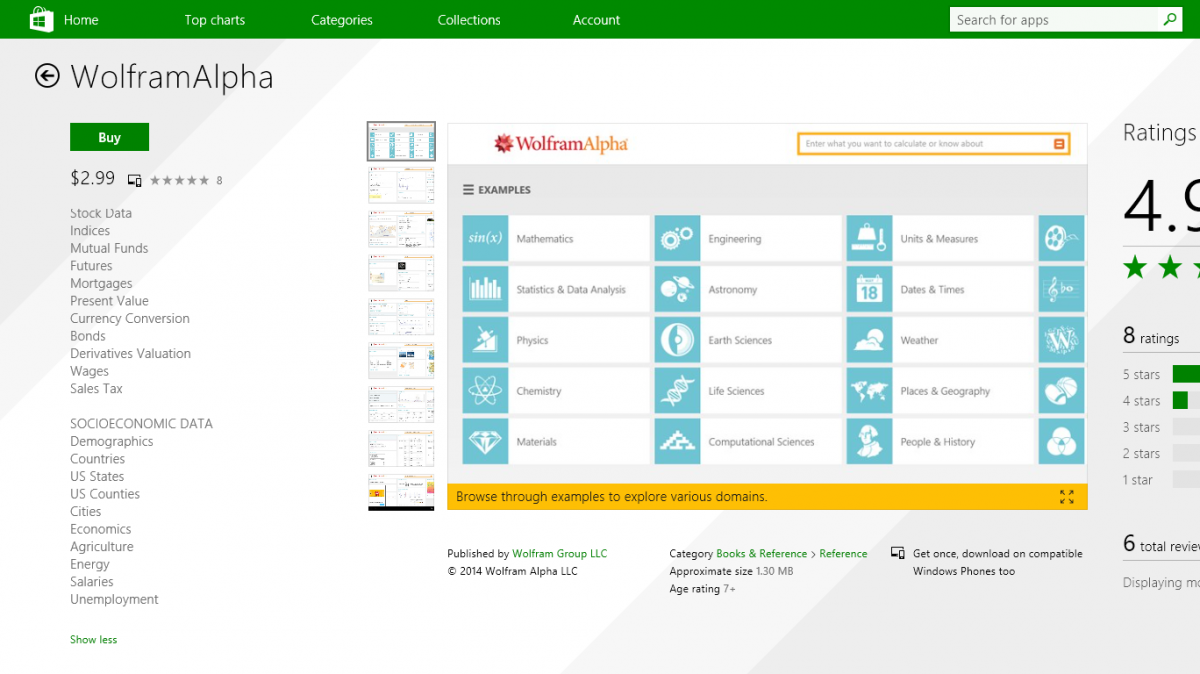Screen dimensions: 1200x674
Task: Click the Dates & Times calendar icon
Action: 869,289
